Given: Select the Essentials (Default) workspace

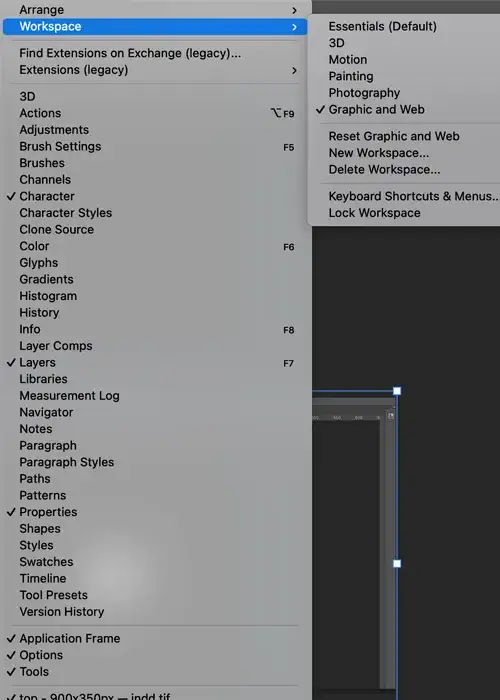Looking at the screenshot, I should click(383, 26).
